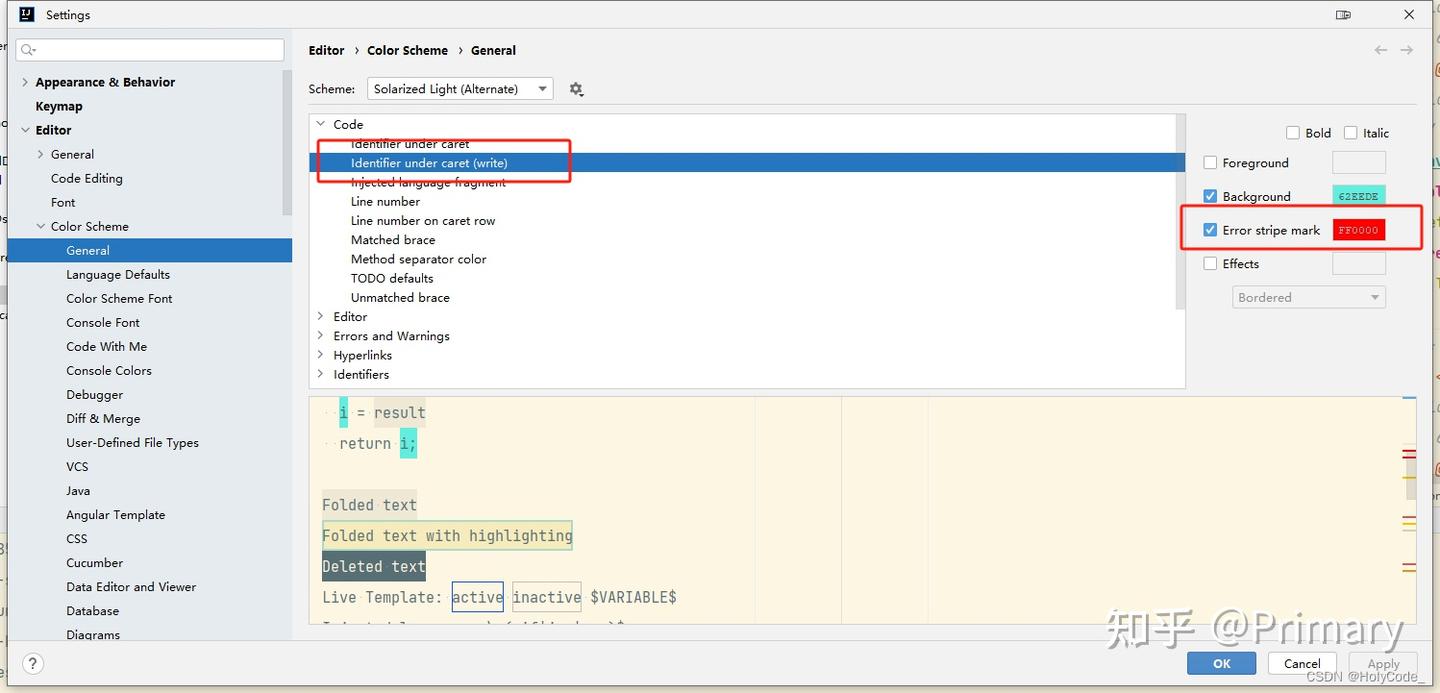The image size is (1440, 693).
Task: Click Color Scheme in the breadcrumb path
Action: (x=407, y=49)
